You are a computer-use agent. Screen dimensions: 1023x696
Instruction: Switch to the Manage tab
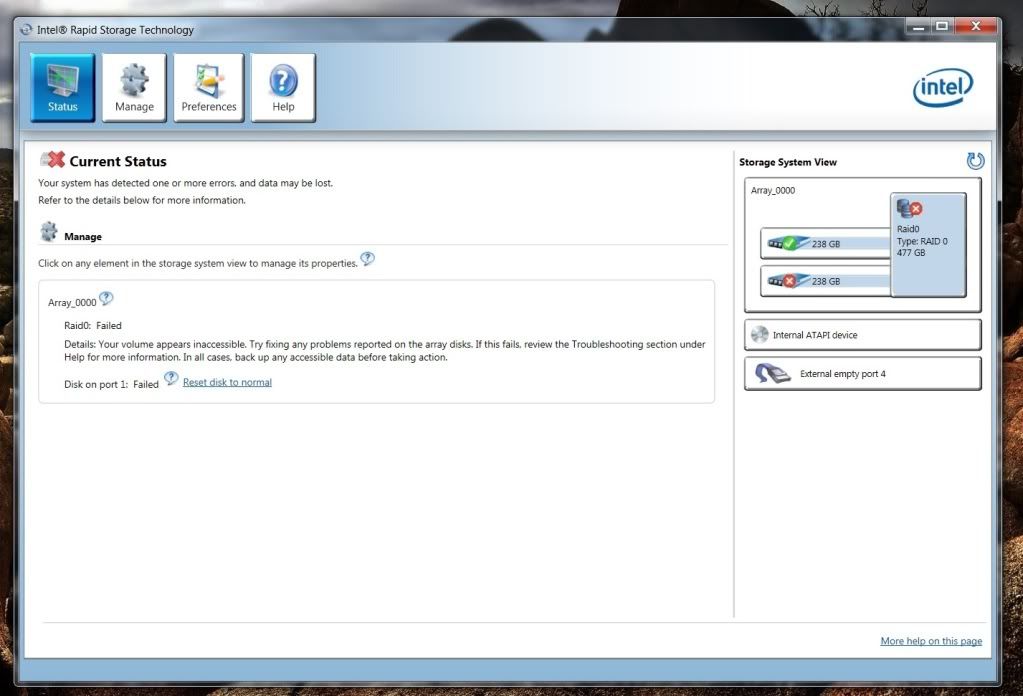pyautogui.click(x=134, y=87)
